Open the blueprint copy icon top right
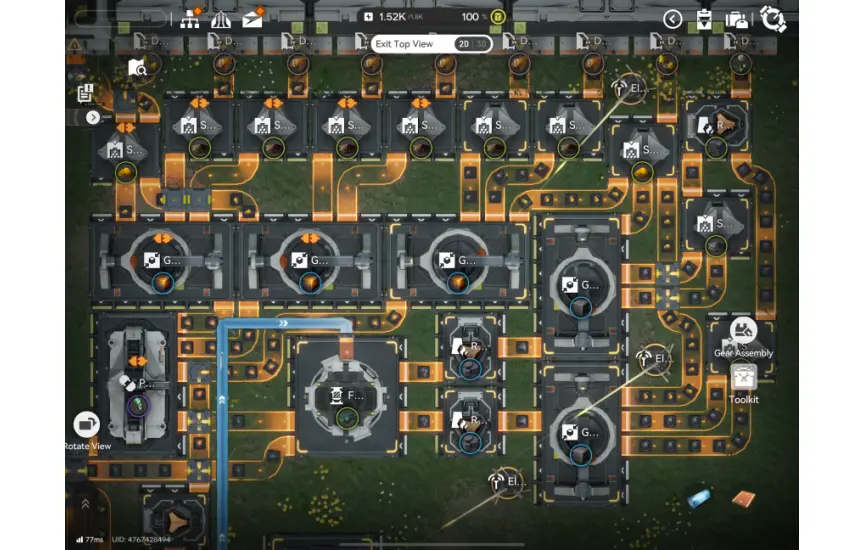 click(737, 19)
